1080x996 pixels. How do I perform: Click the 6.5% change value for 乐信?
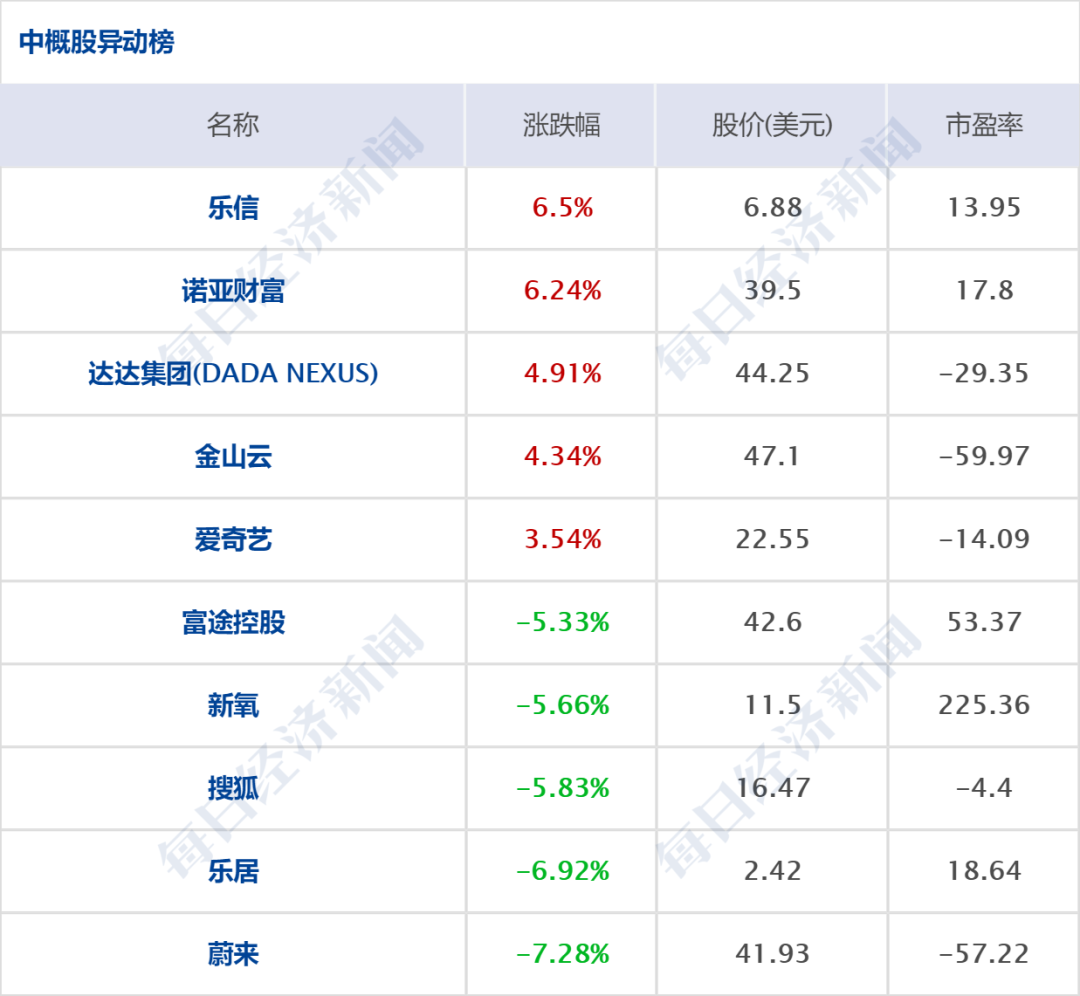562,207
